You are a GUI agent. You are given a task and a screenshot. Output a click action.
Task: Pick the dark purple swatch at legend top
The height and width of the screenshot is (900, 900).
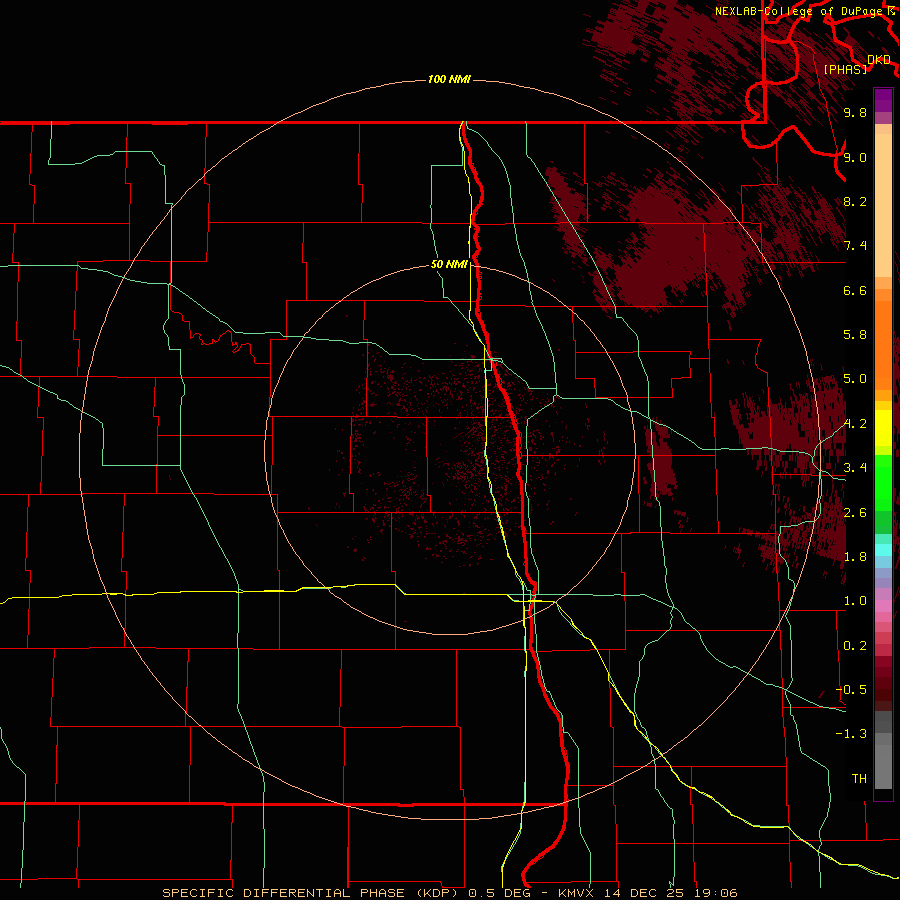[x=883, y=100]
